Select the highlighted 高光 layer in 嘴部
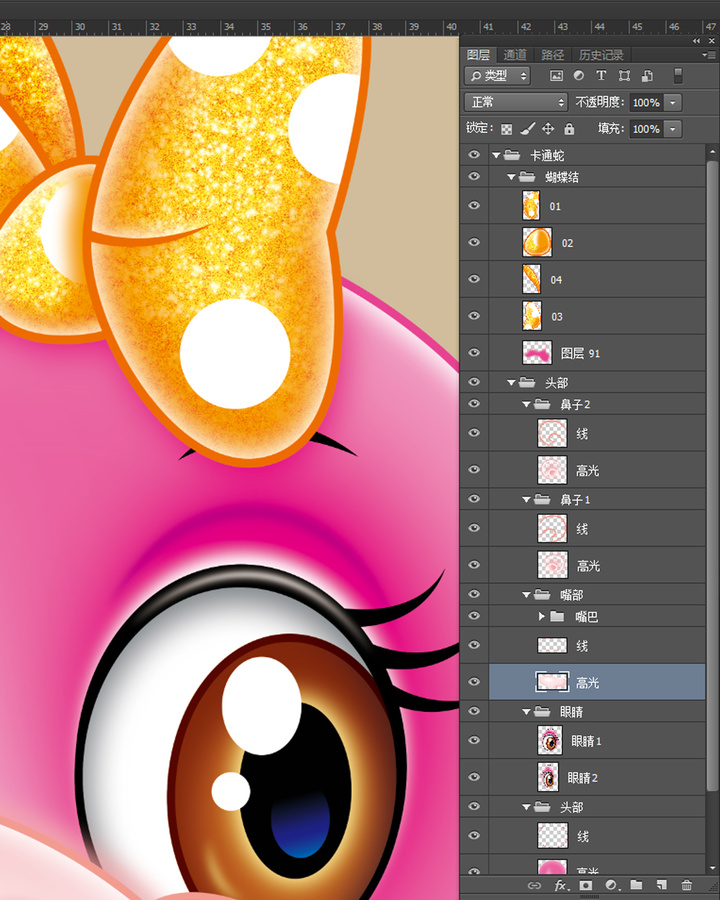 click(x=597, y=682)
